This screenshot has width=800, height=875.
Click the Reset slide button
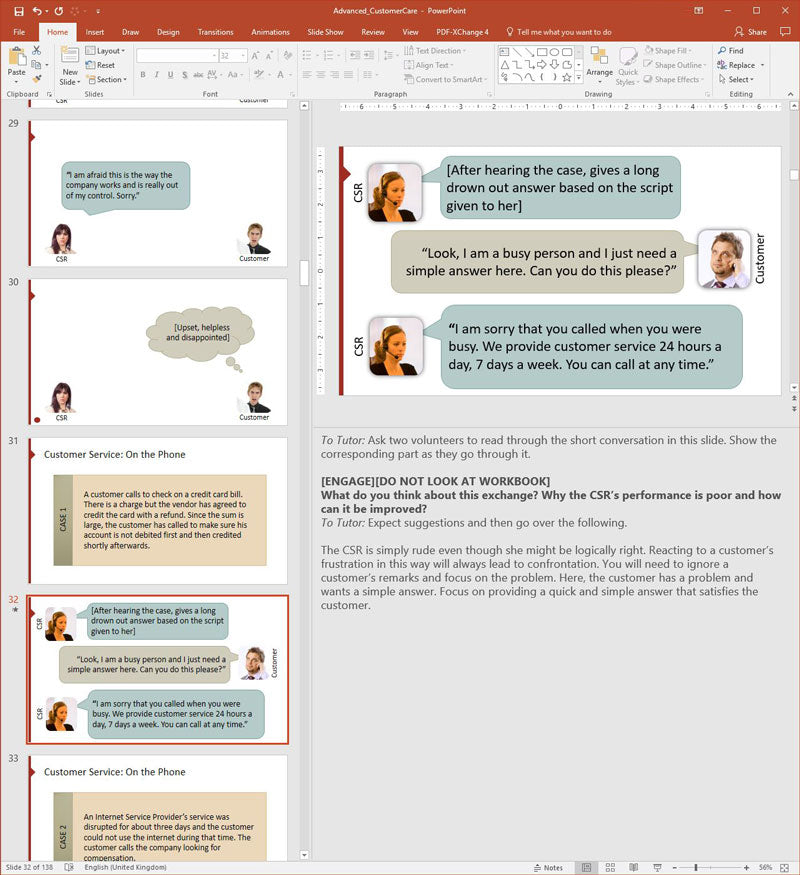[x=100, y=65]
